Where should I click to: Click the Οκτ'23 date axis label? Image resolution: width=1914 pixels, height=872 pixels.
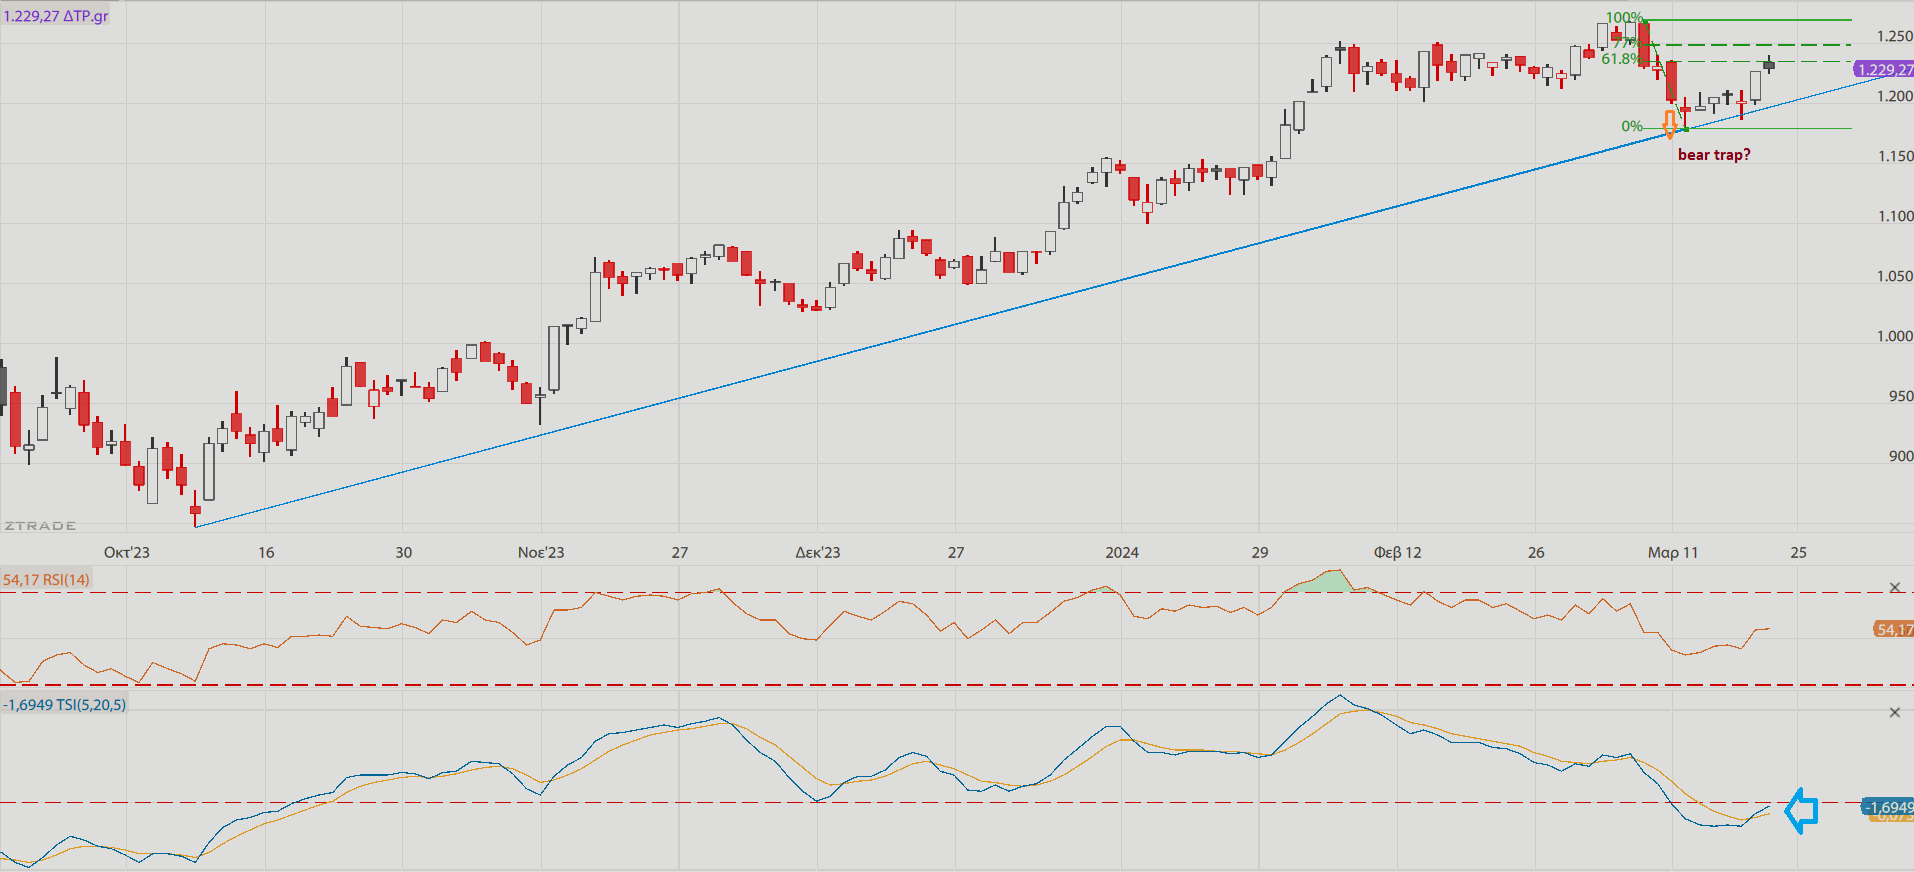tap(127, 552)
